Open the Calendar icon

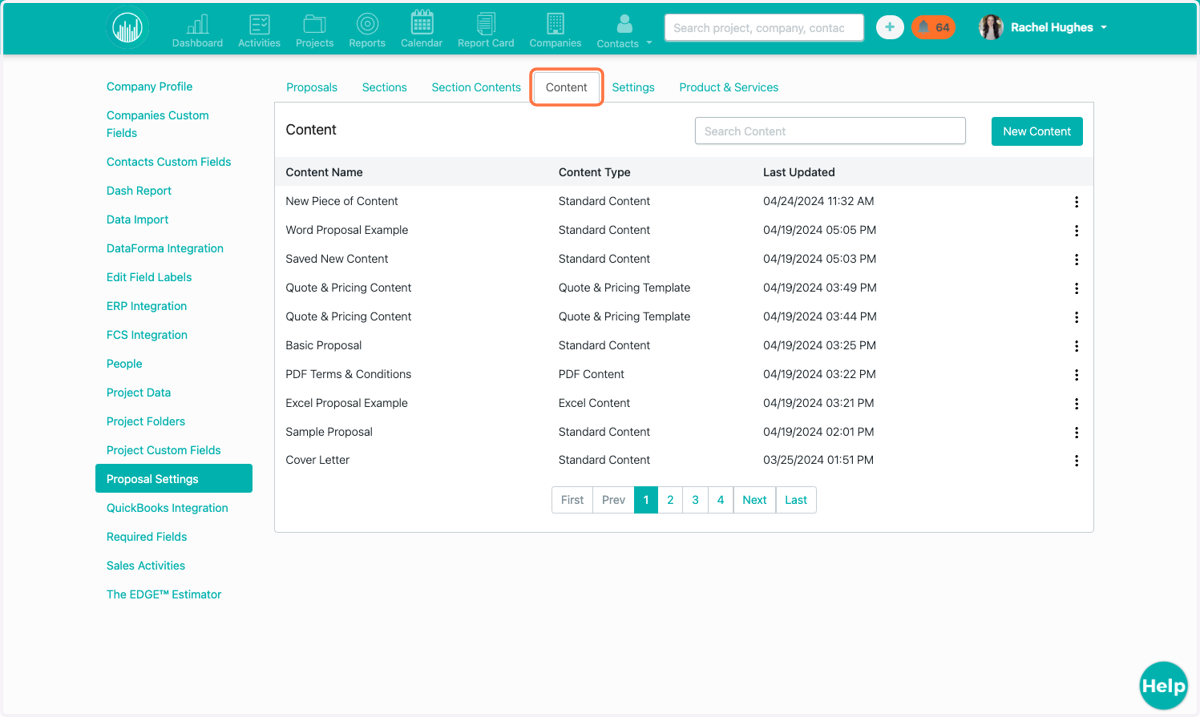[422, 30]
